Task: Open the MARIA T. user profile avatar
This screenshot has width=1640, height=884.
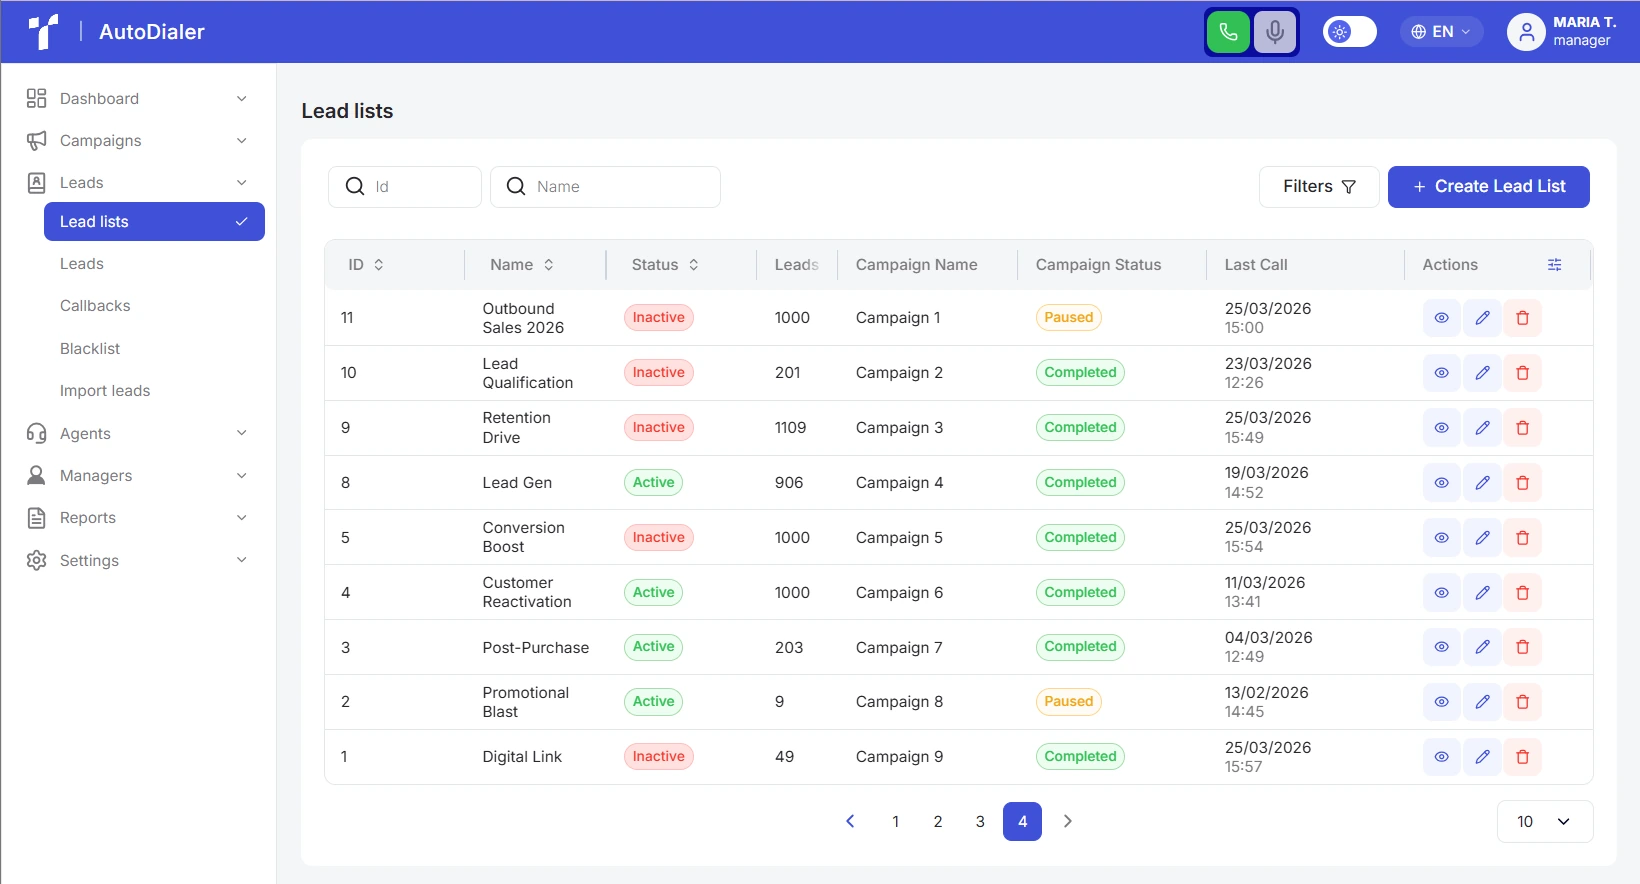Action: point(1526,32)
